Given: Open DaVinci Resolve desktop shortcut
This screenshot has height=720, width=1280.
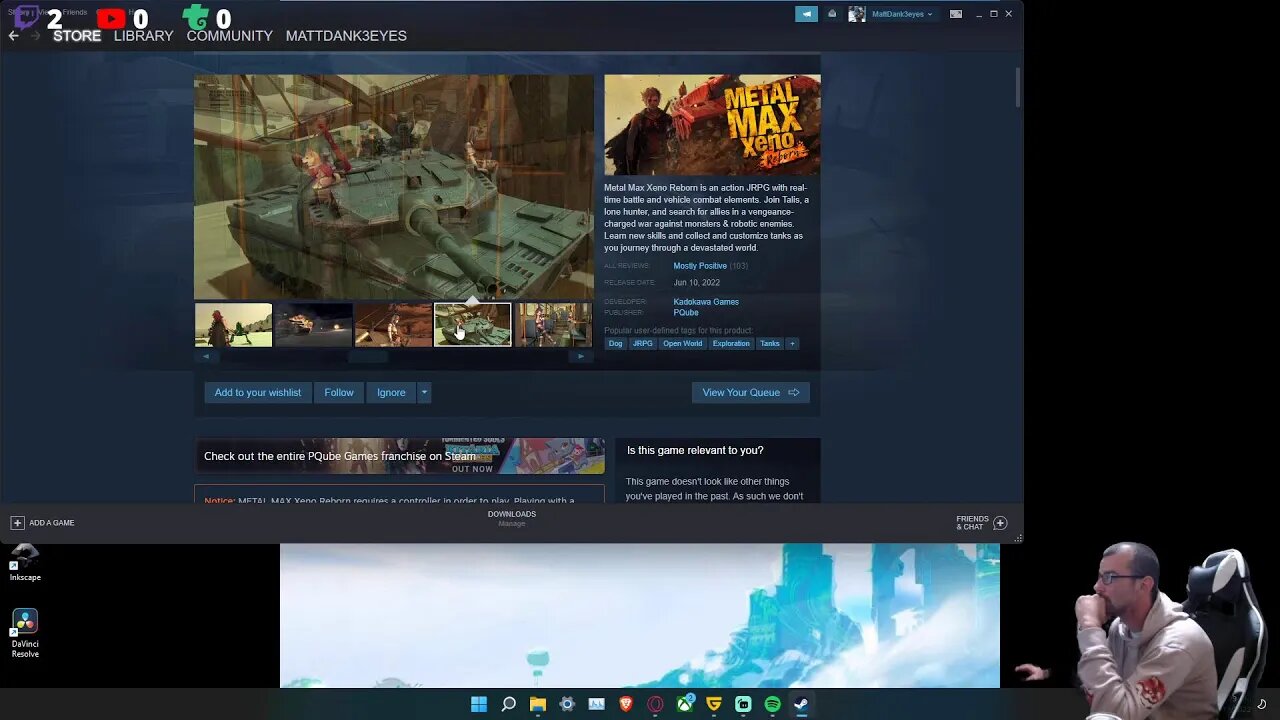Looking at the screenshot, I should pos(25,634).
